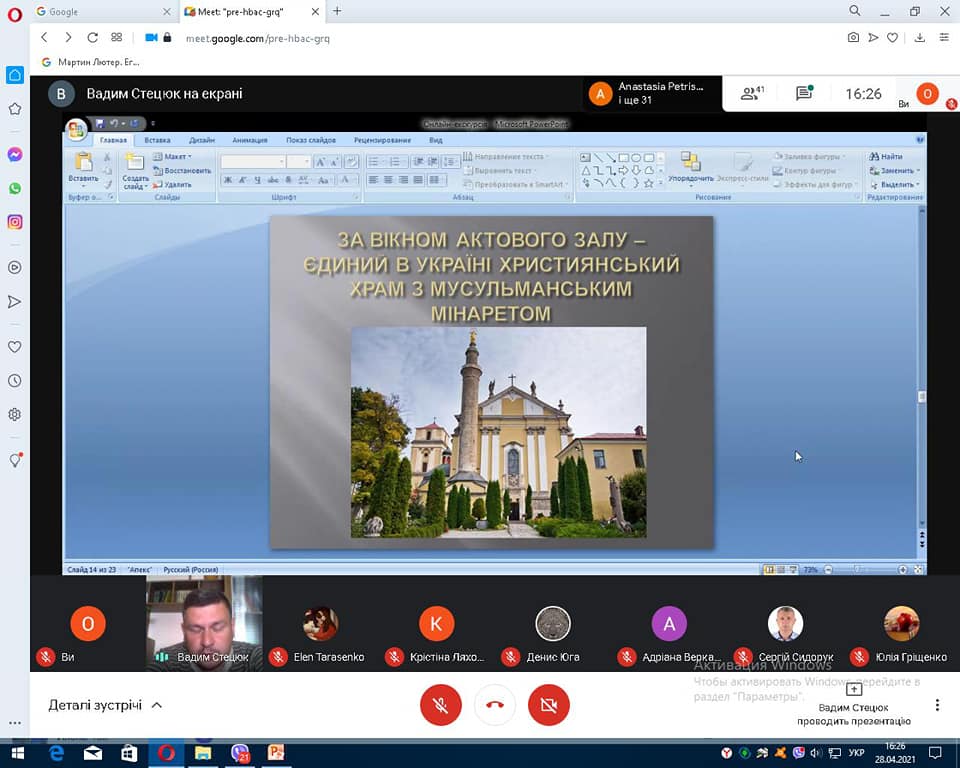This screenshot has height=768, width=960.
Task: Open the three-dot more options menu
Action: [x=937, y=705]
